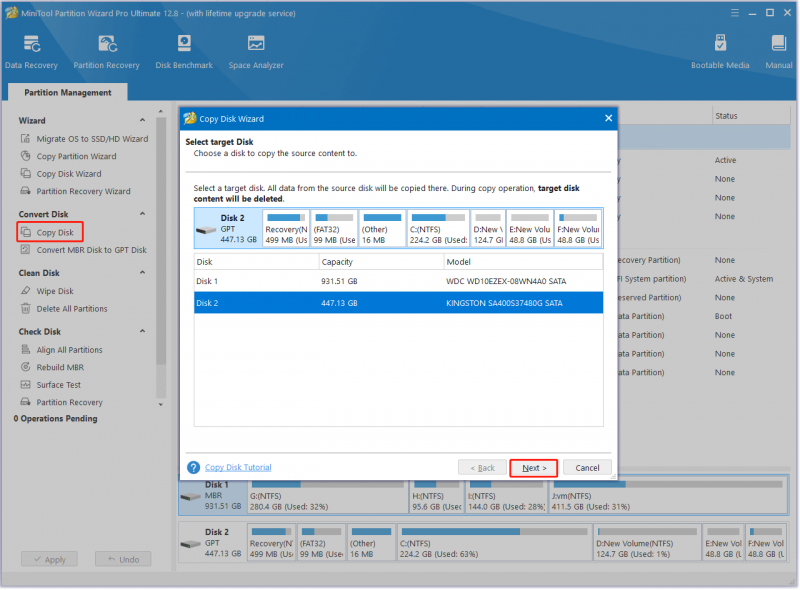
Task: Collapse the Check Disk section
Action: [142, 331]
